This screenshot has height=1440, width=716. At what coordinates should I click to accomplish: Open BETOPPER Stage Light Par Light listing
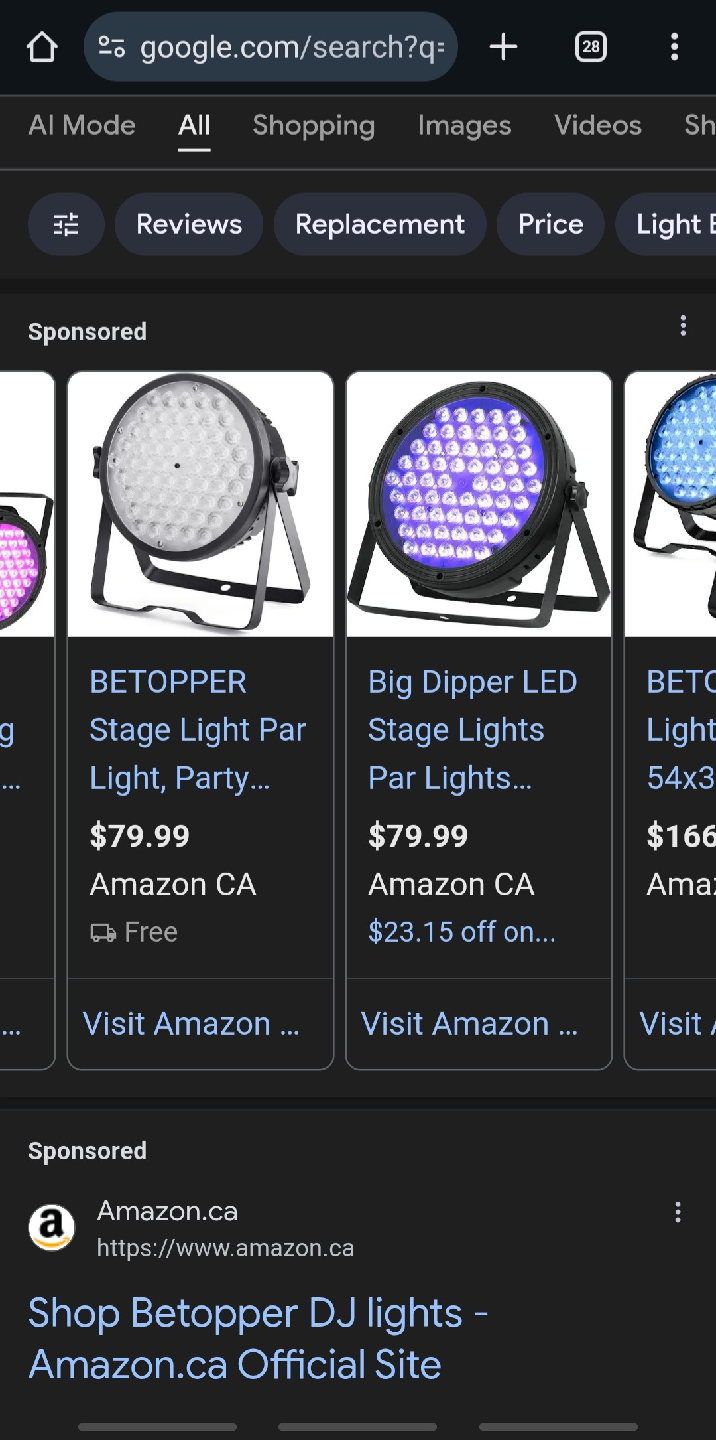198,730
